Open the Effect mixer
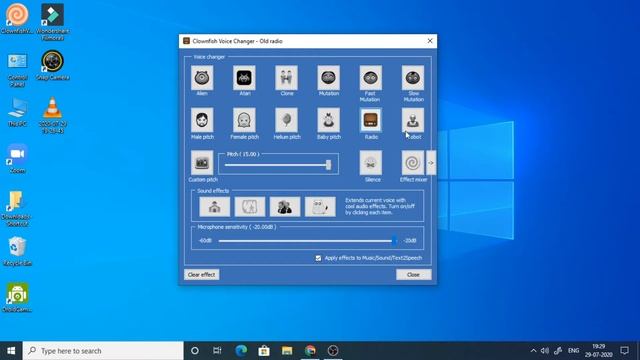640x360 pixels. tap(413, 163)
